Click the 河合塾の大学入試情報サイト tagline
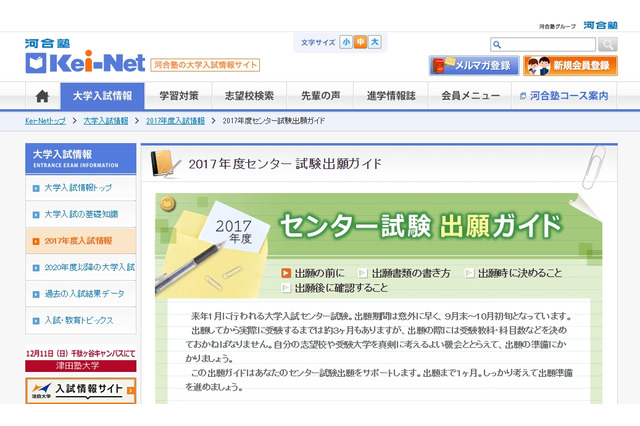640x426 pixels. (205, 65)
